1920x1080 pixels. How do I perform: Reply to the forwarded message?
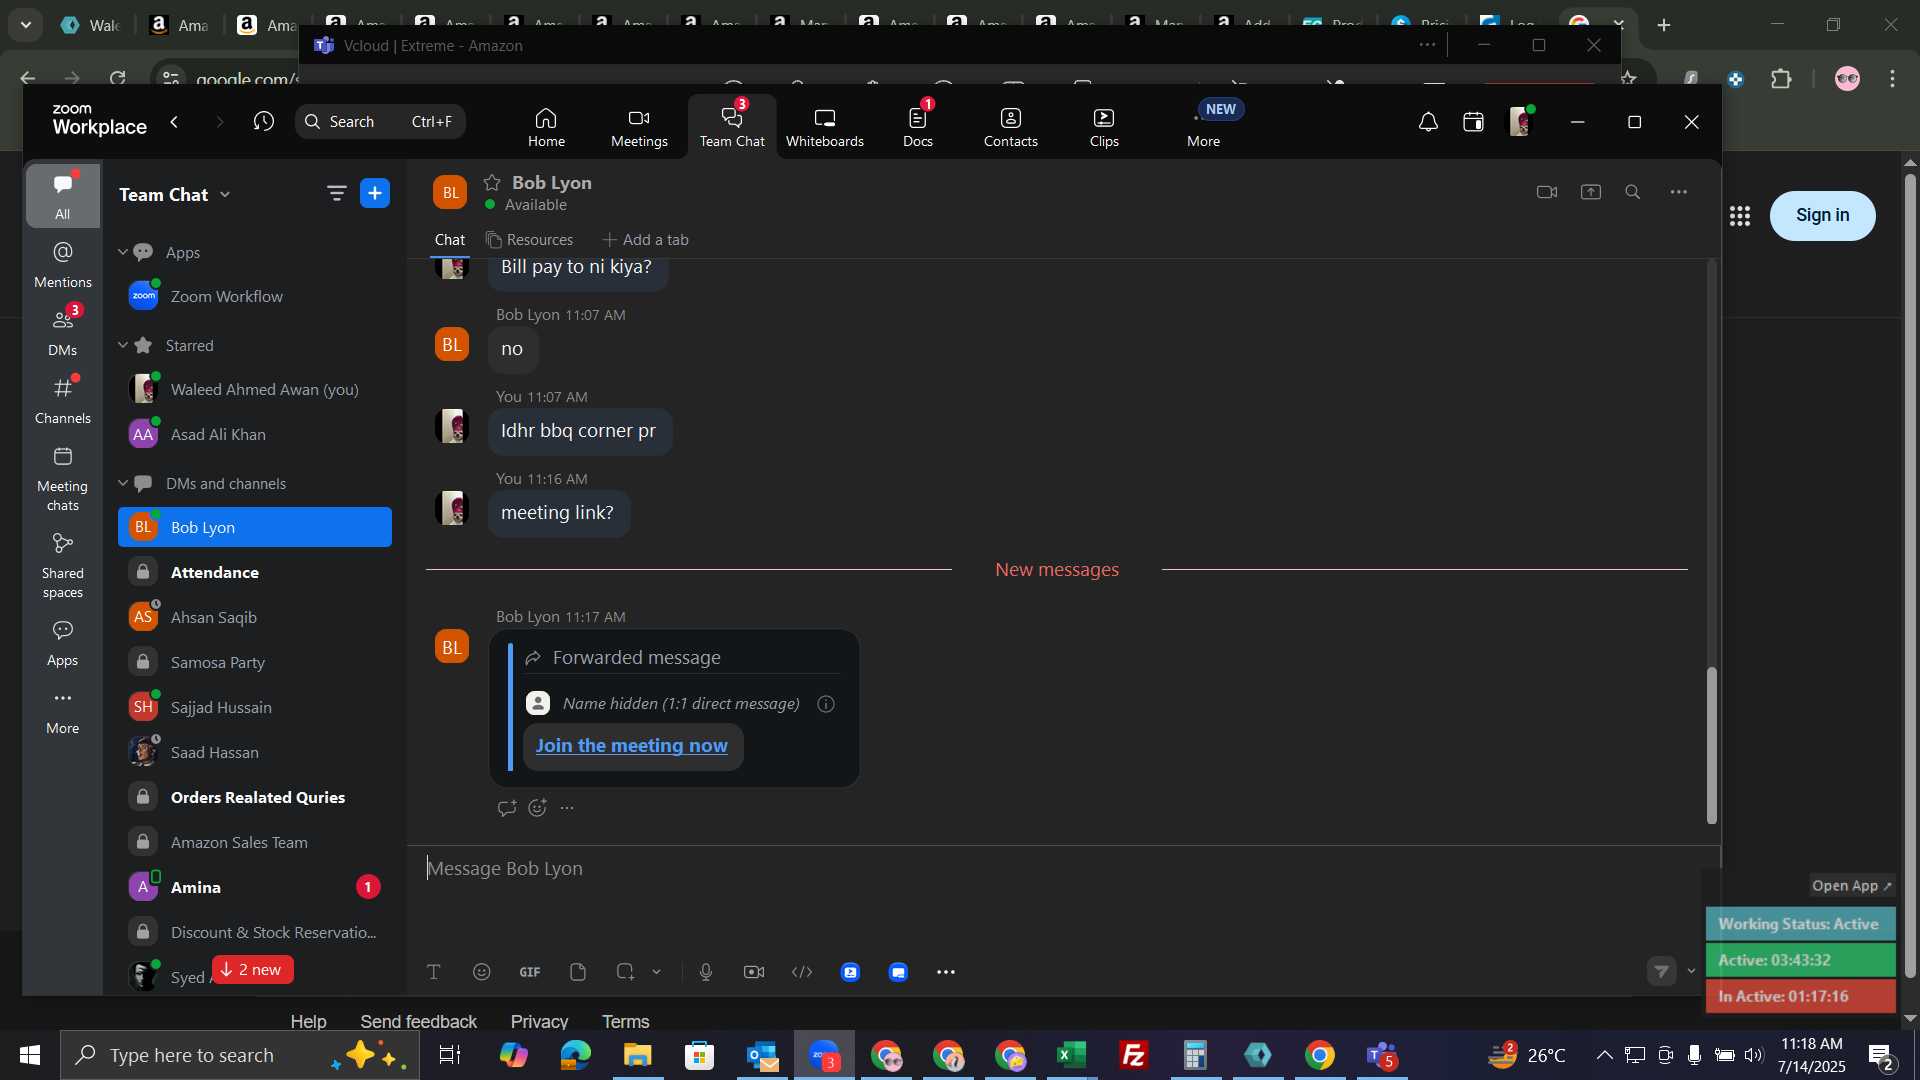507,808
